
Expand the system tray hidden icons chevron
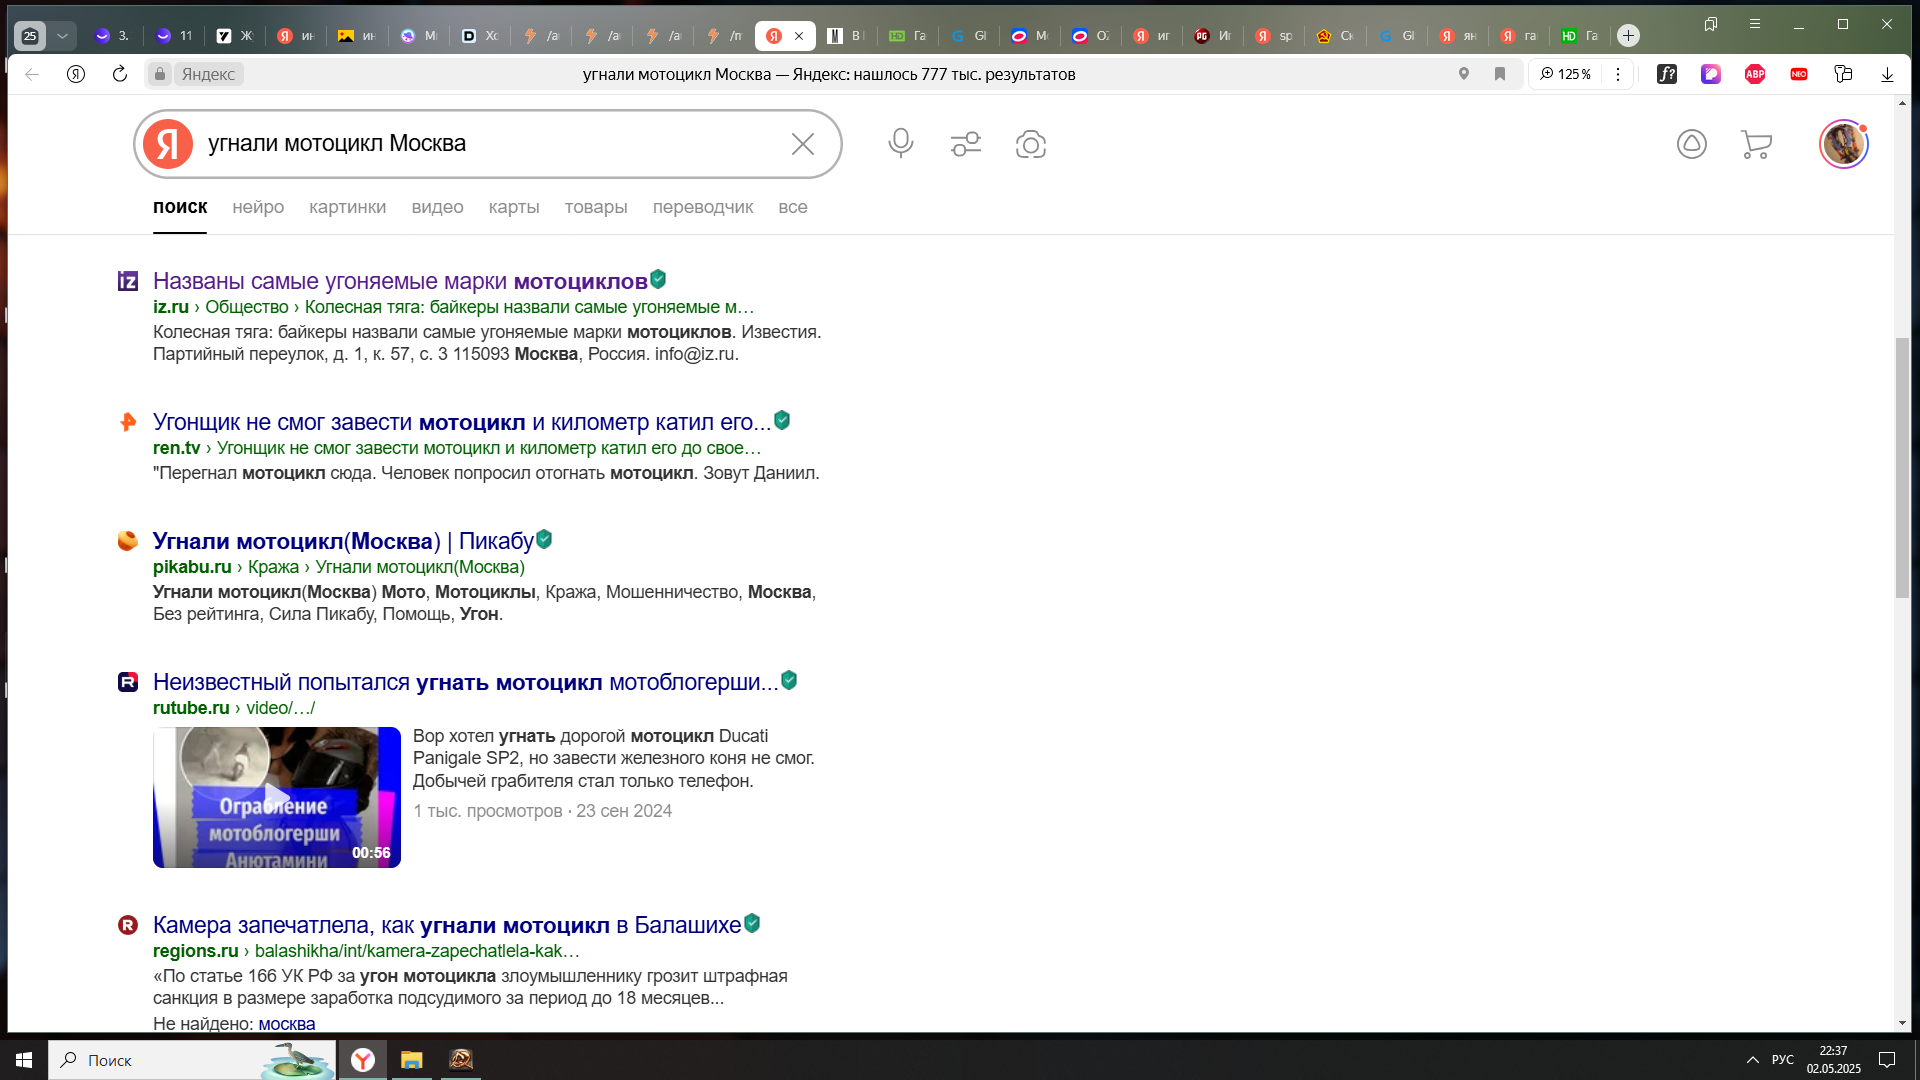[1752, 1060]
